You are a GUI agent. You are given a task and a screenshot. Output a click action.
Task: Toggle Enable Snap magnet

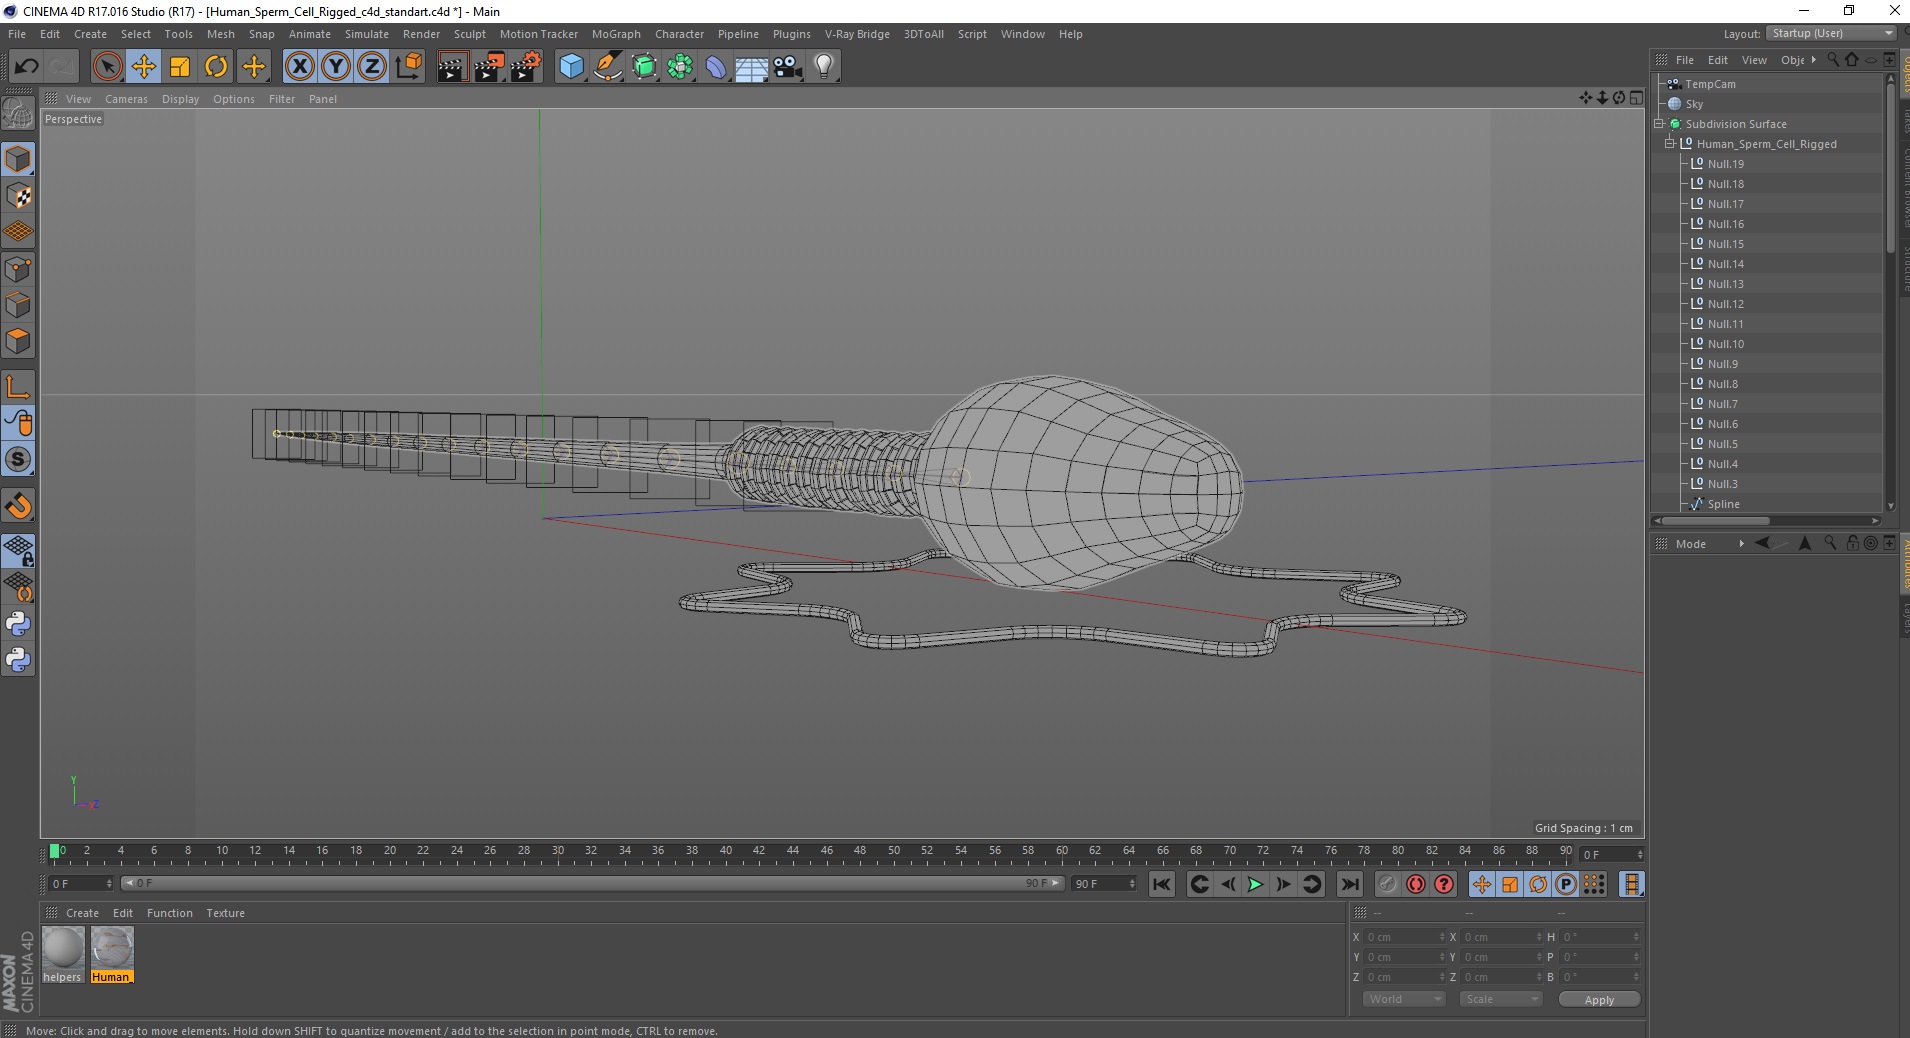pyautogui.click(x=18, y=506)
